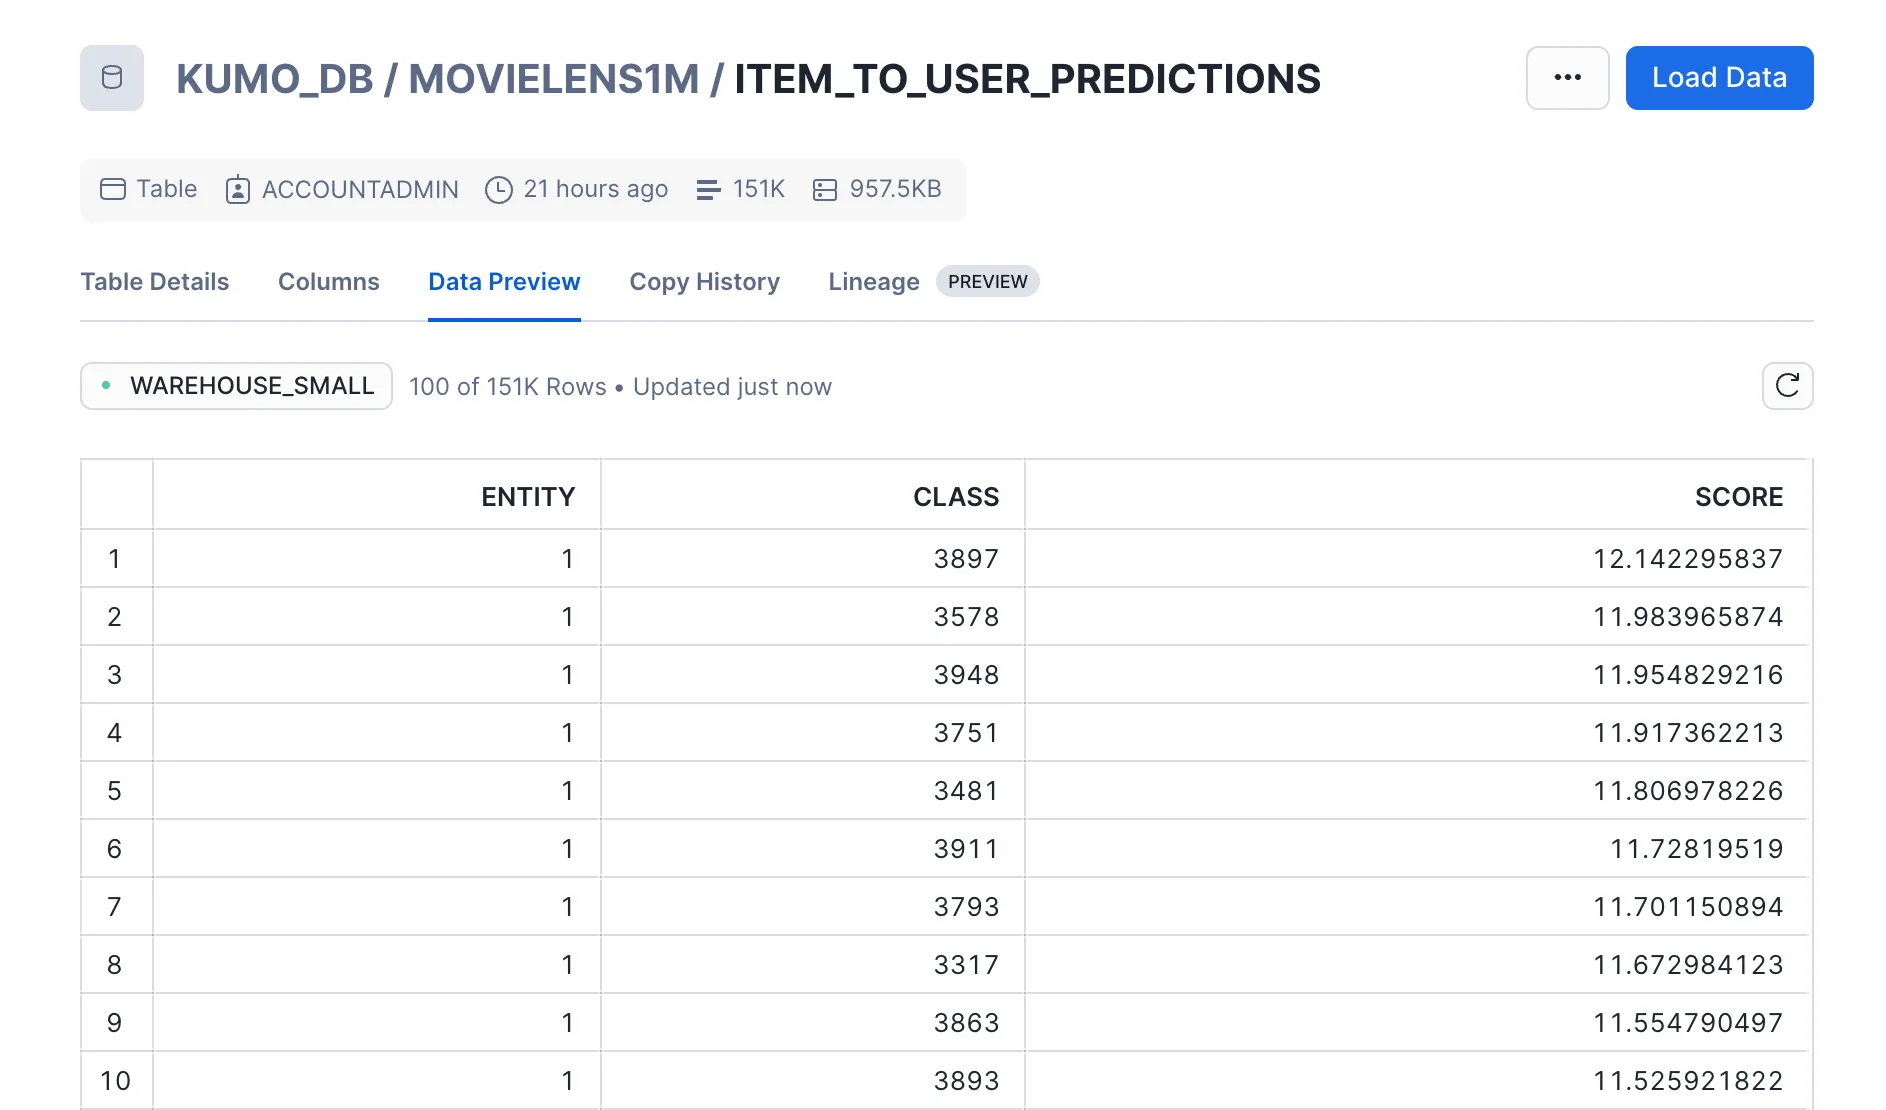This screenshot has width=1886, height=1110.
Task: Click the SCORE column header
Action: click(x=1738, y=497)
